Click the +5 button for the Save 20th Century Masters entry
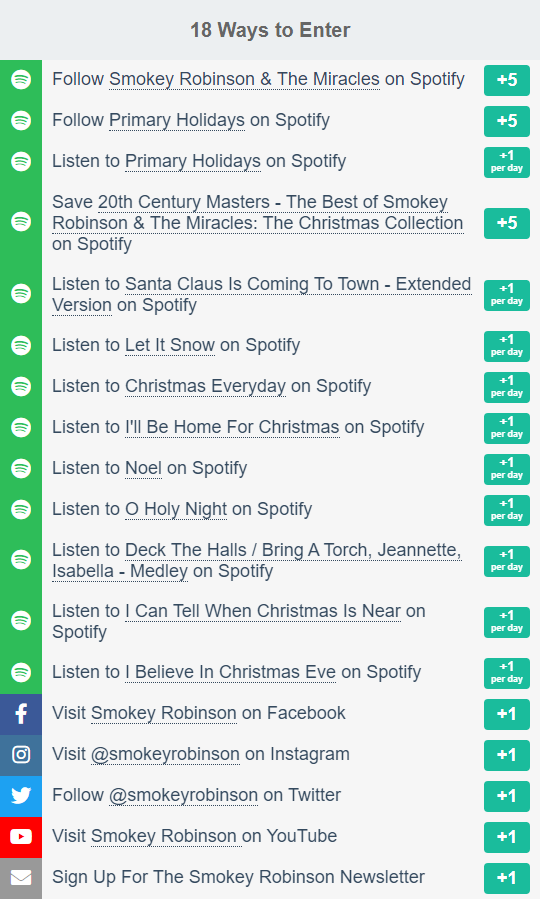 pyautogui.click(x=507, y=223)
